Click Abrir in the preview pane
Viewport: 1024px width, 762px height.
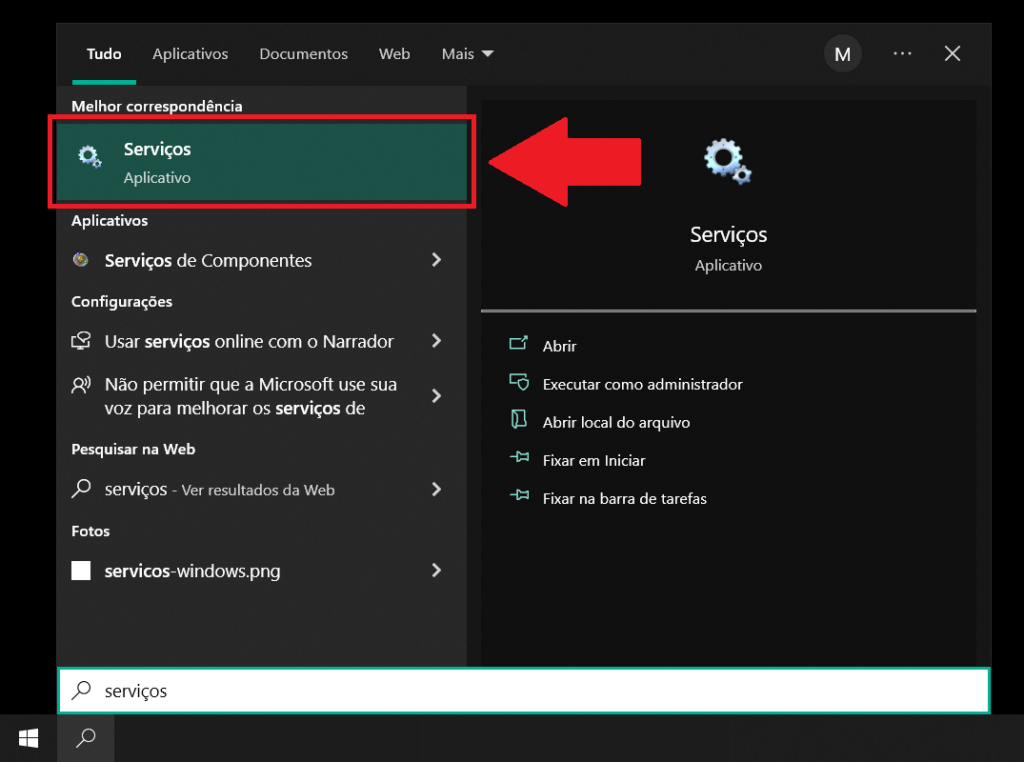click(560, 346)
